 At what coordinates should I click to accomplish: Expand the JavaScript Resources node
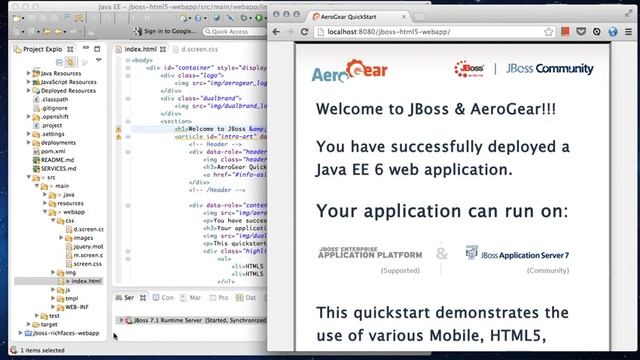click(29, 82)
